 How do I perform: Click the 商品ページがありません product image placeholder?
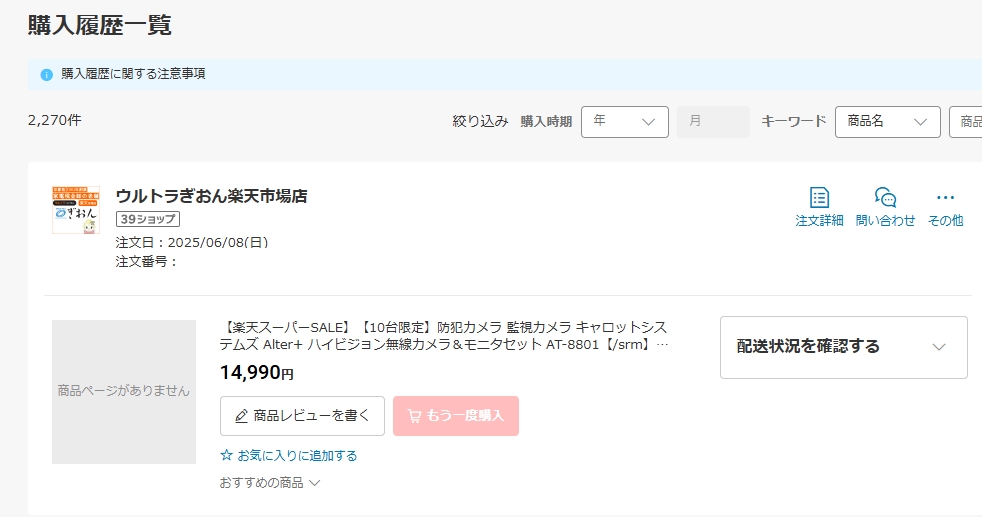[x=124, y=392]
